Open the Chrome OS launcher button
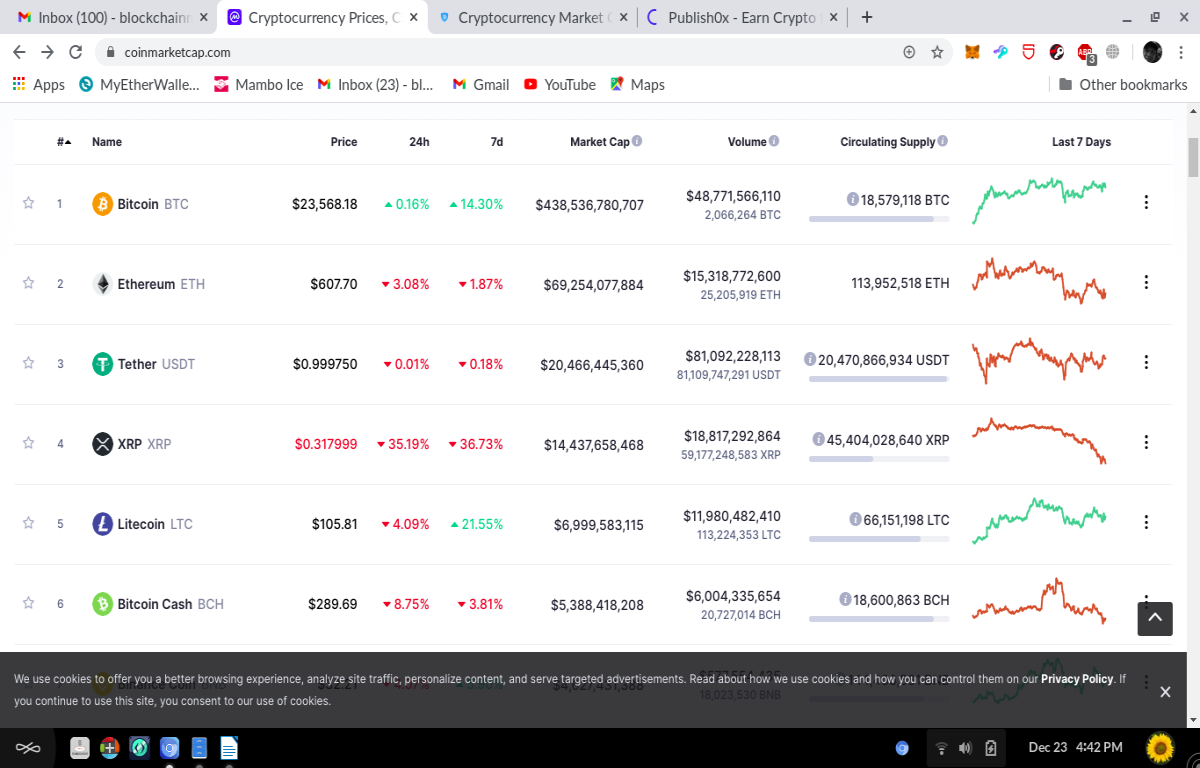This screenshot has width=1200, height=768. coord(27,747)
